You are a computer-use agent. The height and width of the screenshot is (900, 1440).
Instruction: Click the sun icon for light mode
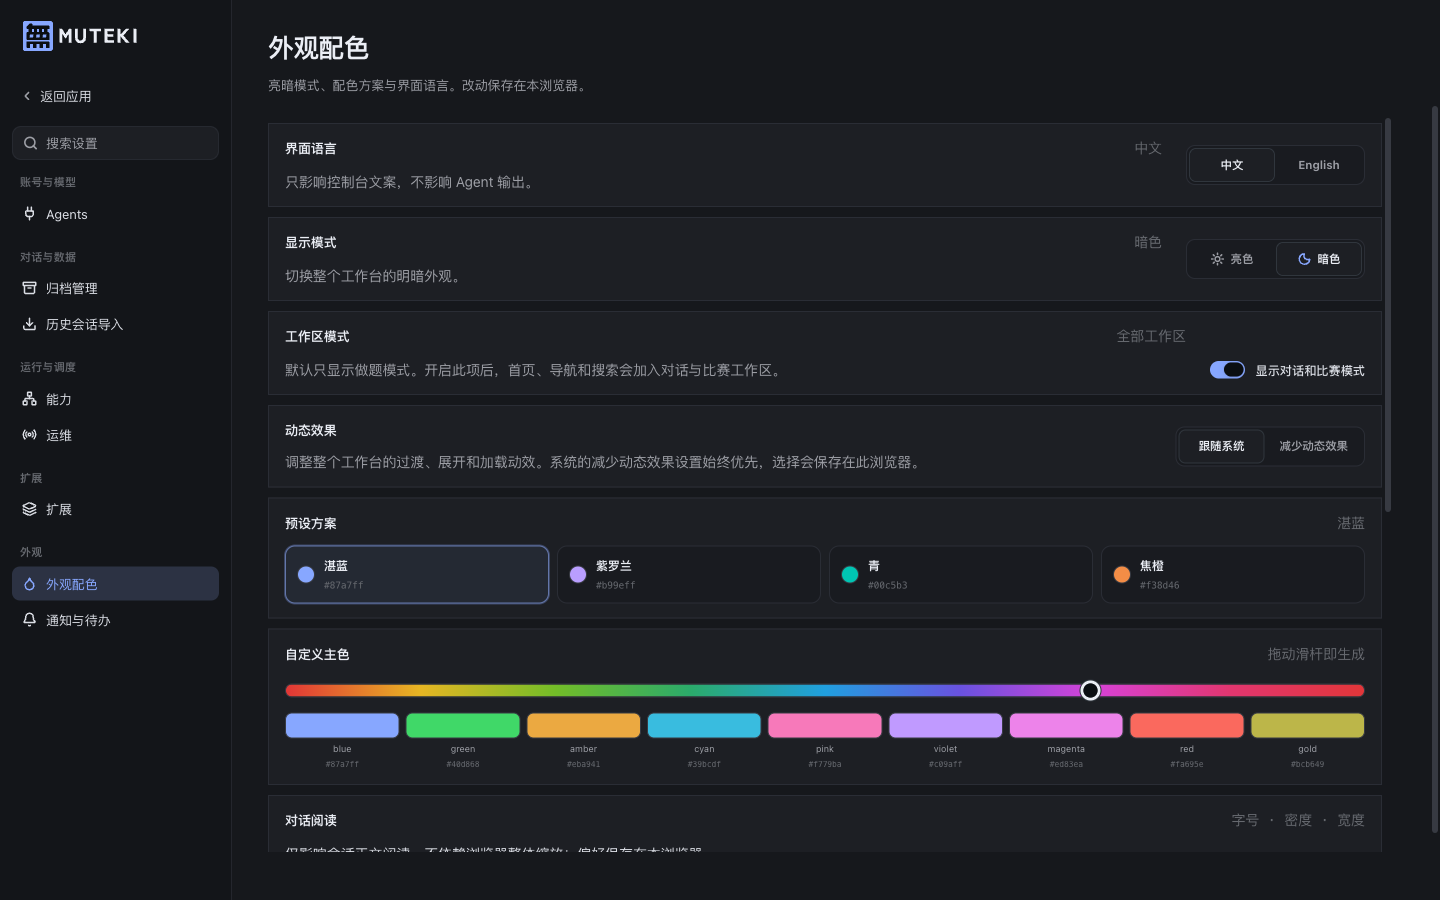[x=1217, y=259]
